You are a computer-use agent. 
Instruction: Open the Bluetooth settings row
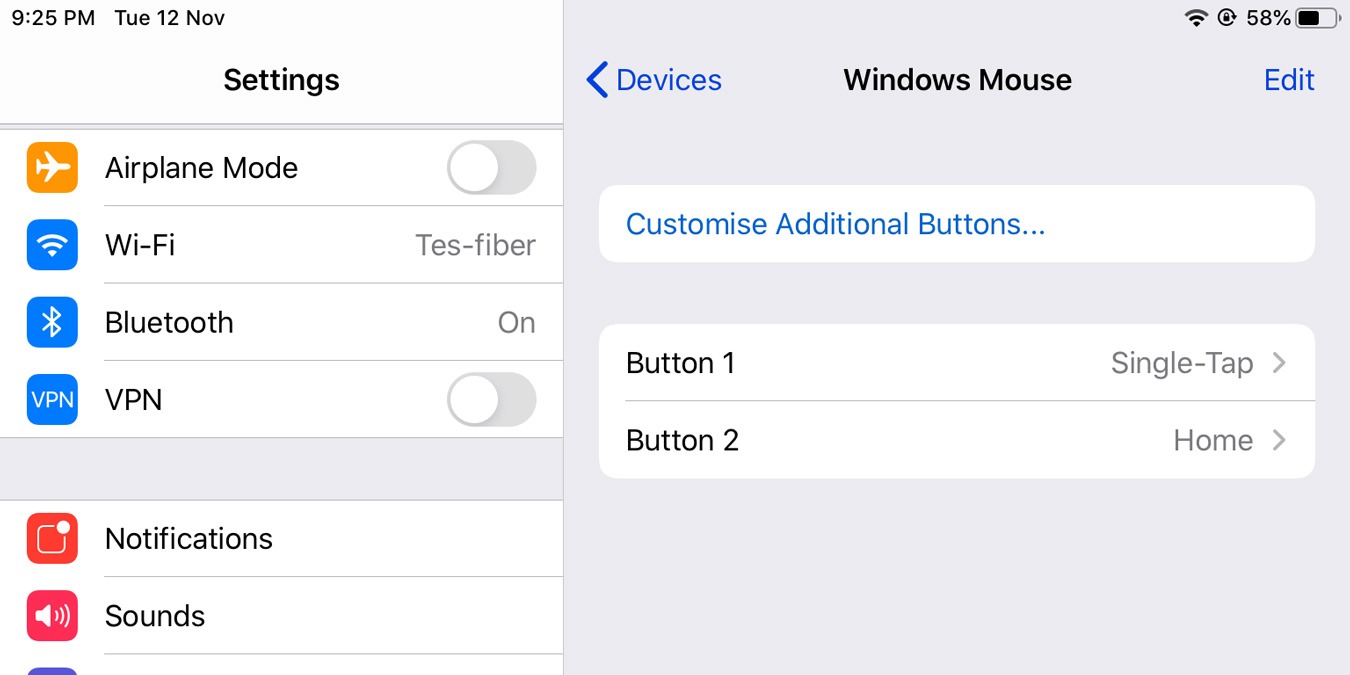pyautogui.click(x=320, y=322)
